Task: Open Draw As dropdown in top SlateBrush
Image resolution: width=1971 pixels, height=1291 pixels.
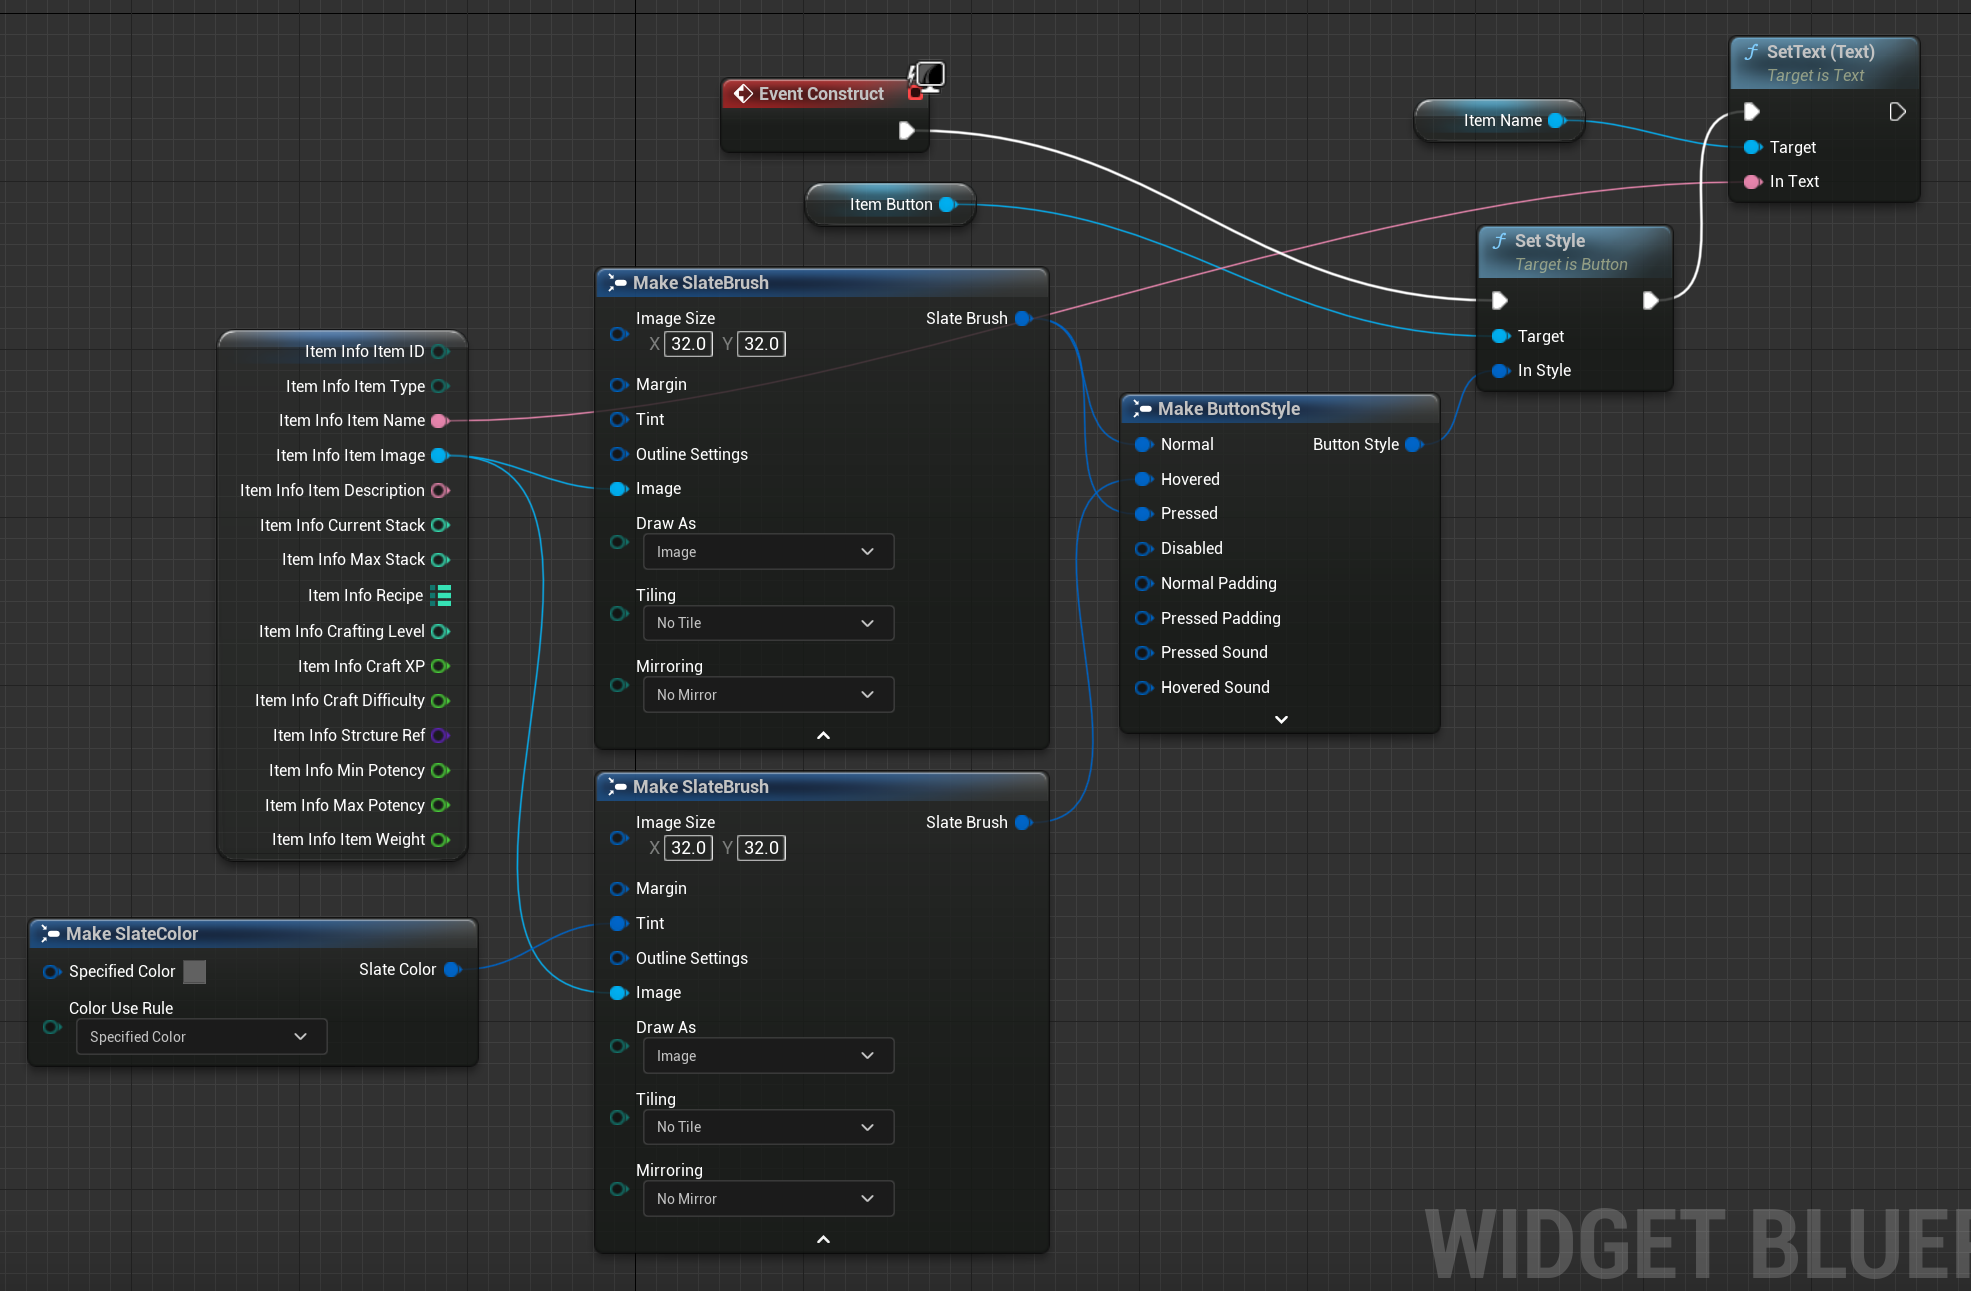Action: (767, 552)
